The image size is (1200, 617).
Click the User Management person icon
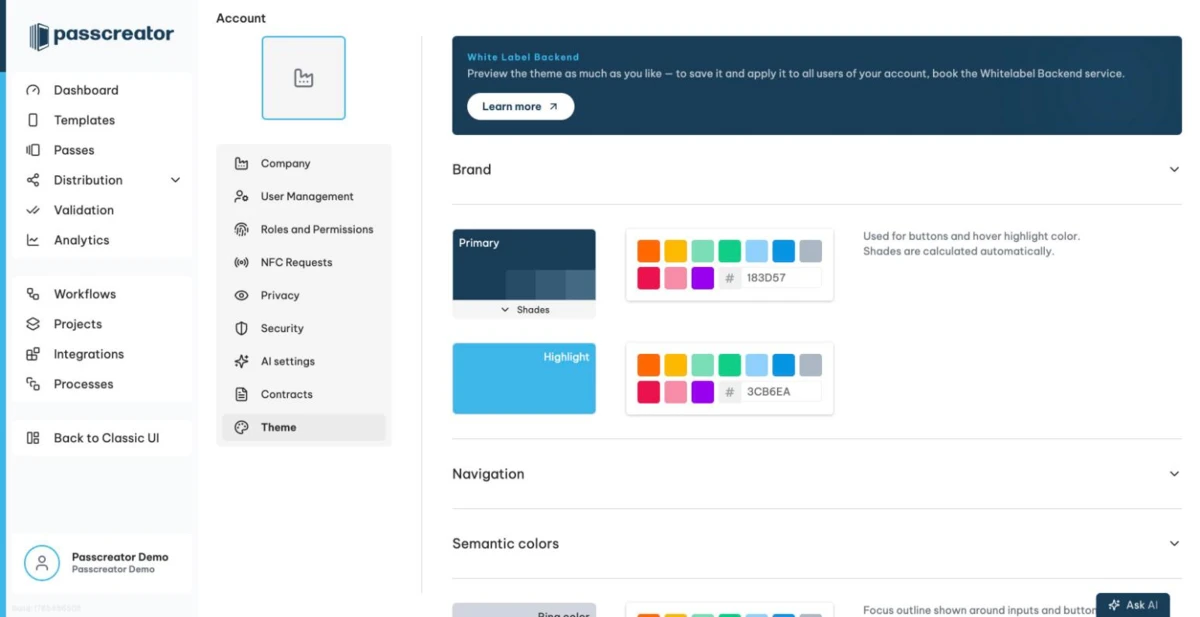pos(241,197)
